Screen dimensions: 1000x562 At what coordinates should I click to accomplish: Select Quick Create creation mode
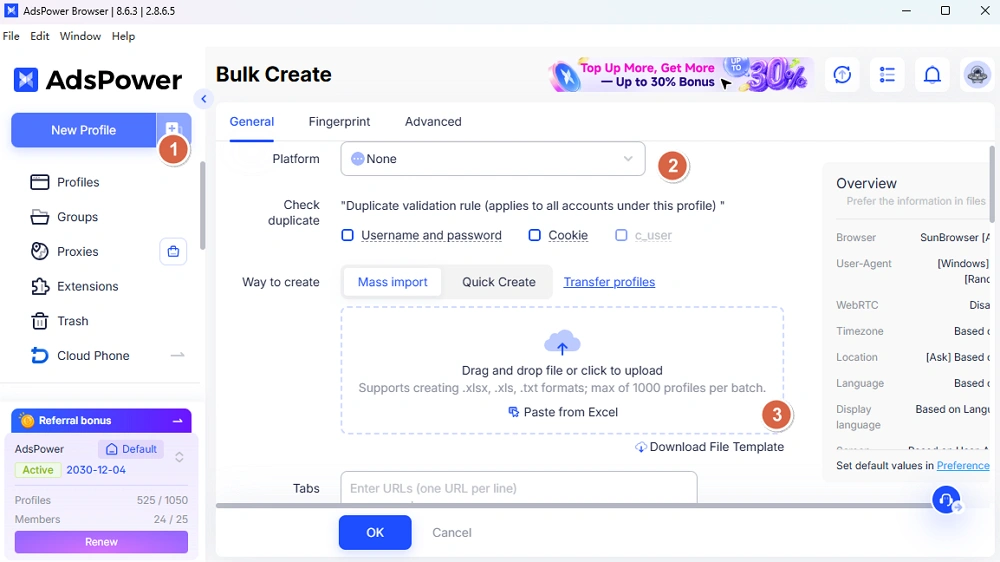click(499, 282)
